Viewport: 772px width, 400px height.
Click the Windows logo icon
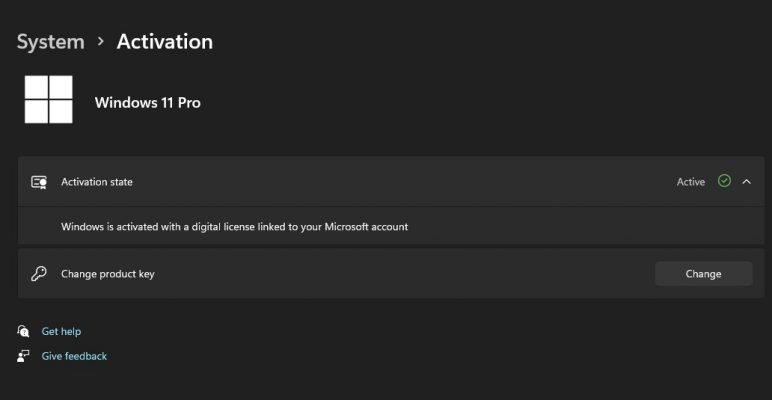tap(50, 99)
